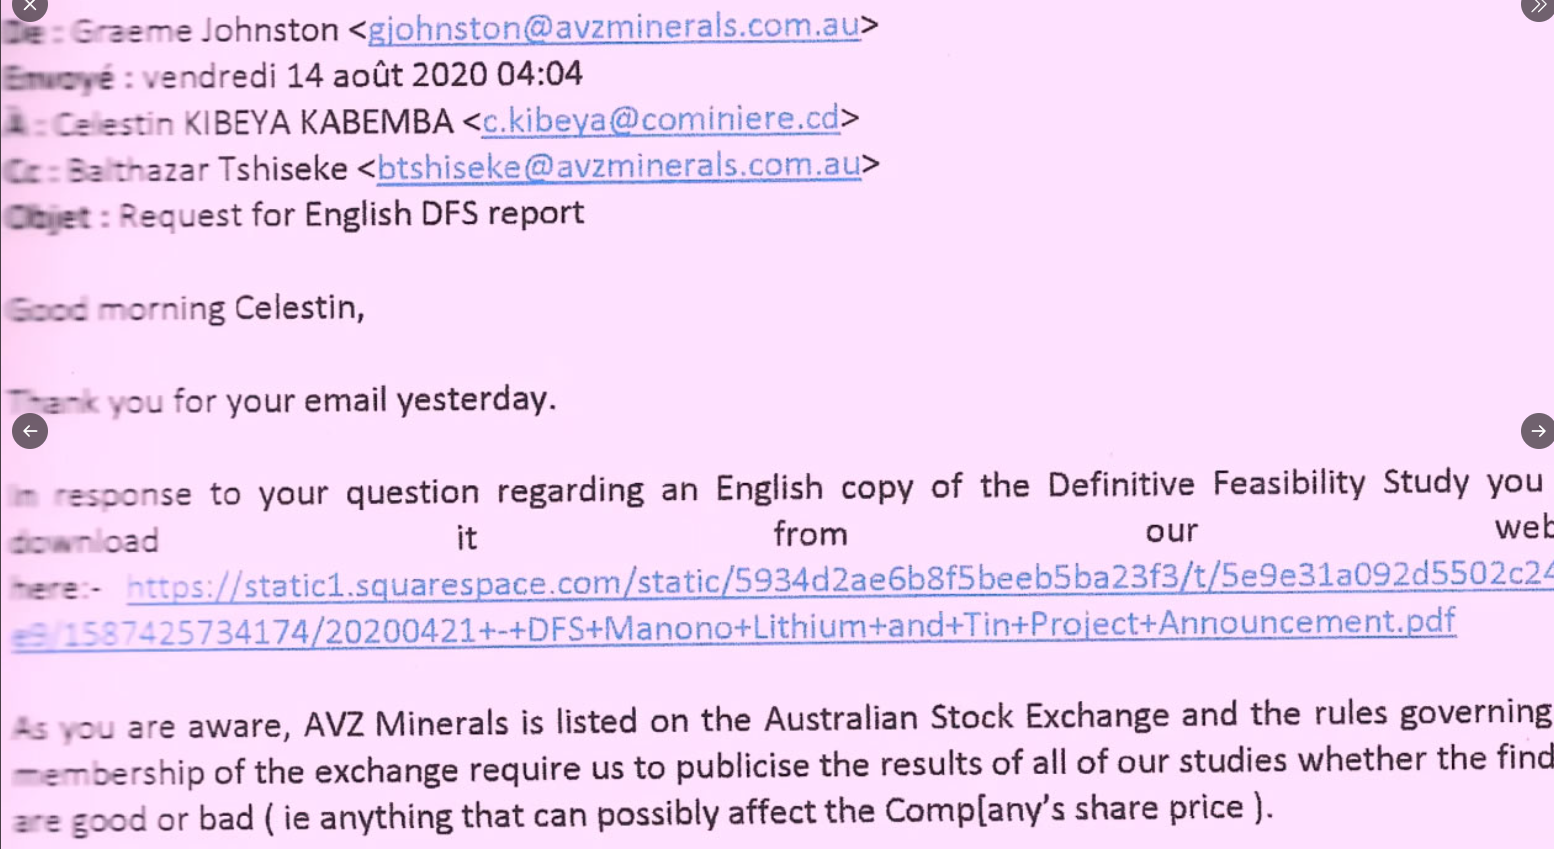1554x849 pixels.
Task: Click the line 'Thank you for your email yesterday.'
Action: (281, 400)
